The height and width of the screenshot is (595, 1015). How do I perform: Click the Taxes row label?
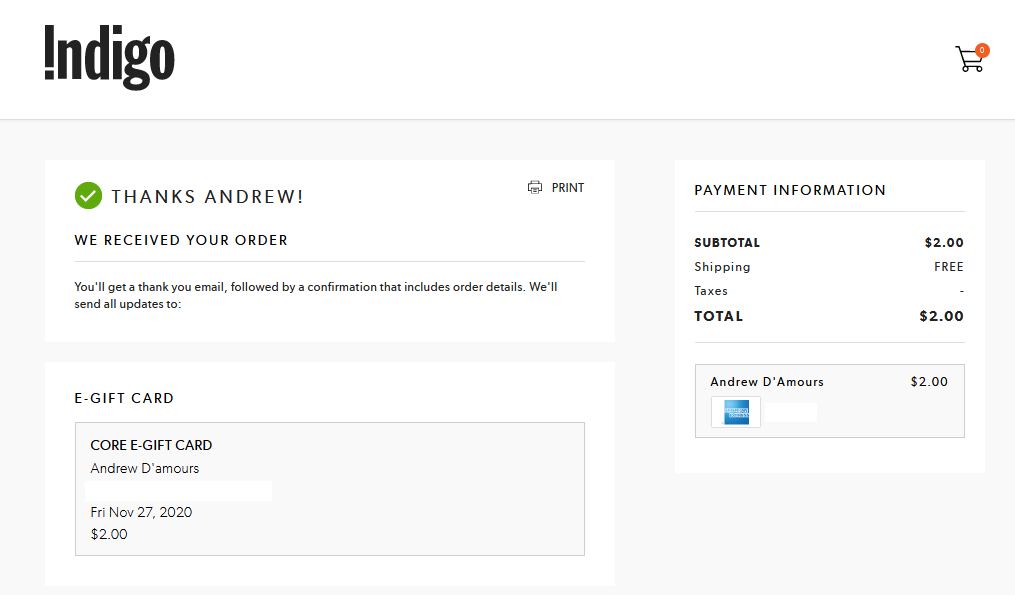[711, 291]
